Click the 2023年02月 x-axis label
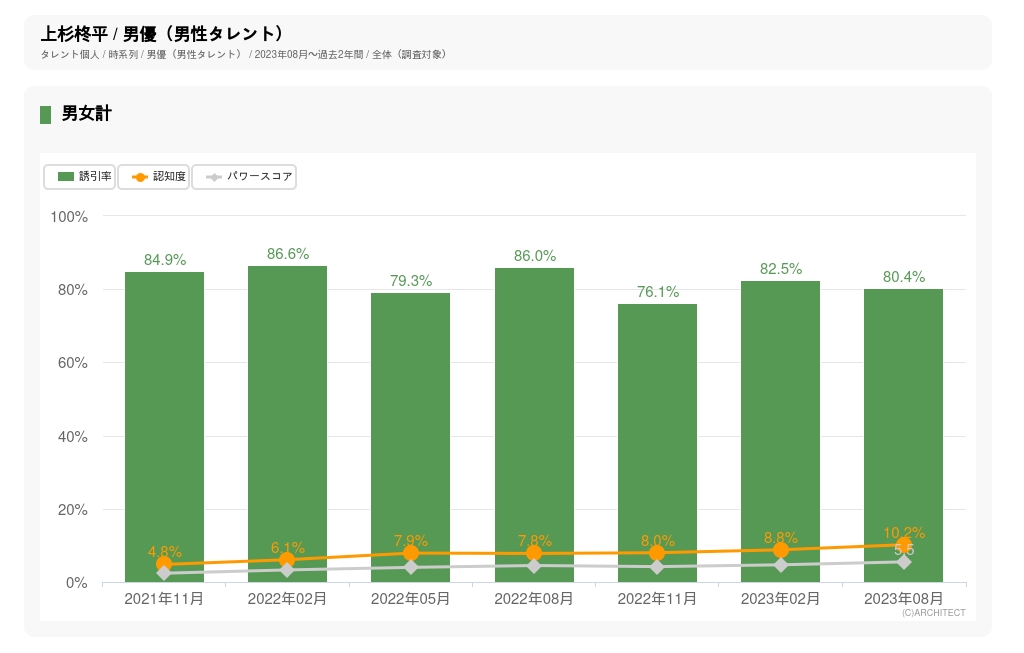 point(780,599)
